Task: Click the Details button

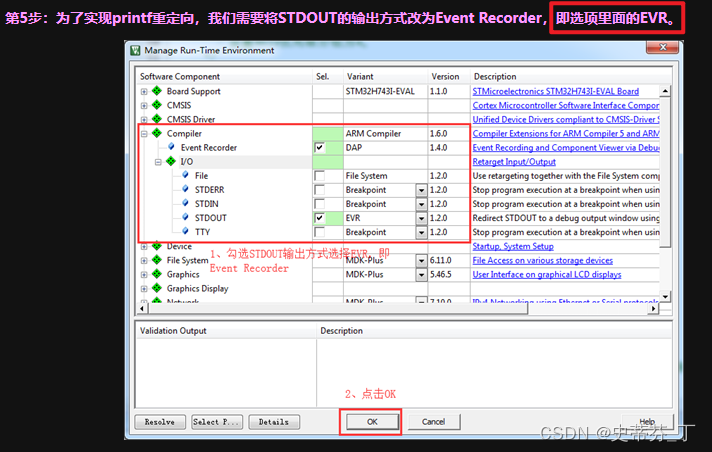Action: [274, 422]
